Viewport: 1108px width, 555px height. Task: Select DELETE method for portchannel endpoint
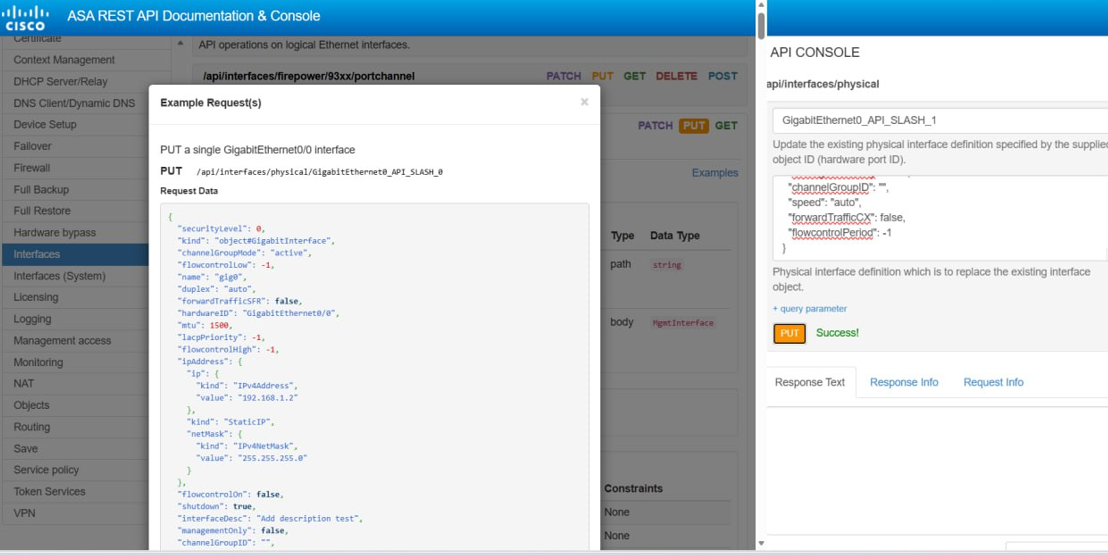(x=676, y=76)
